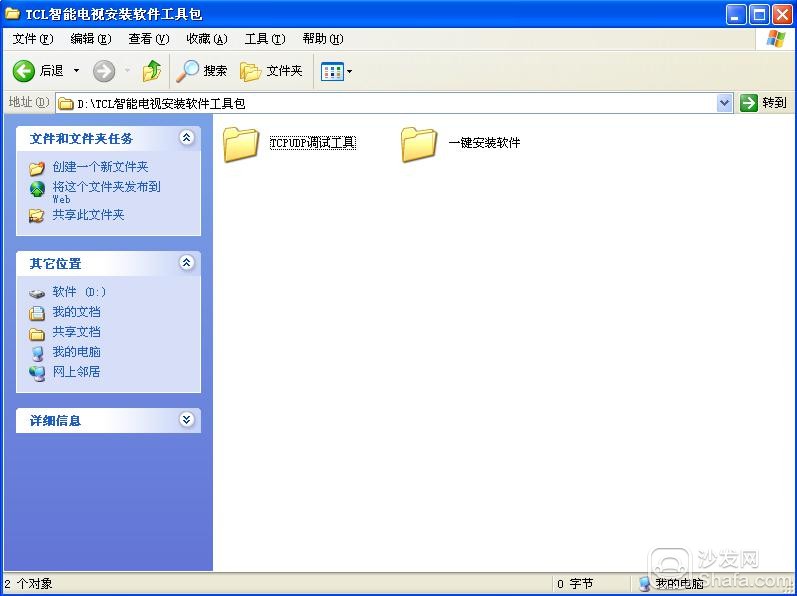Expand the 详细信息 panel
797x596 pixels.
click(x=186, y=420)
